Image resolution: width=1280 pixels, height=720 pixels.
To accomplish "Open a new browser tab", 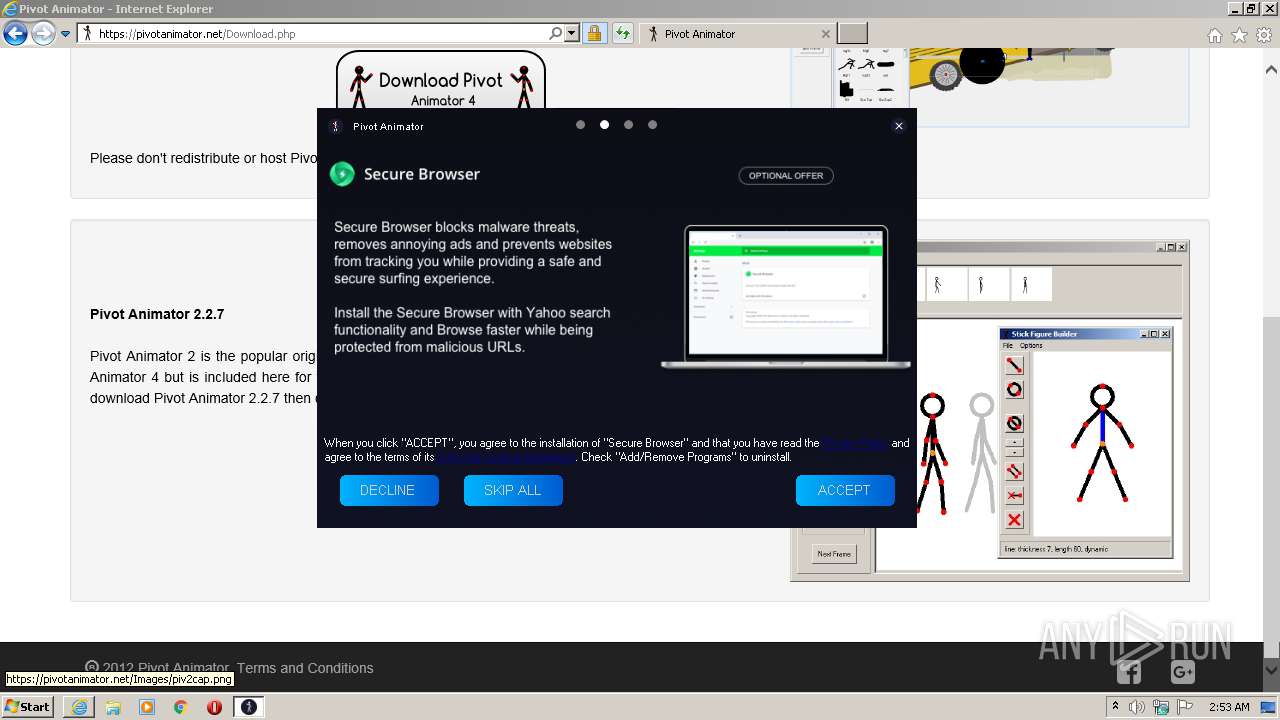I will [x=852, y=34].
